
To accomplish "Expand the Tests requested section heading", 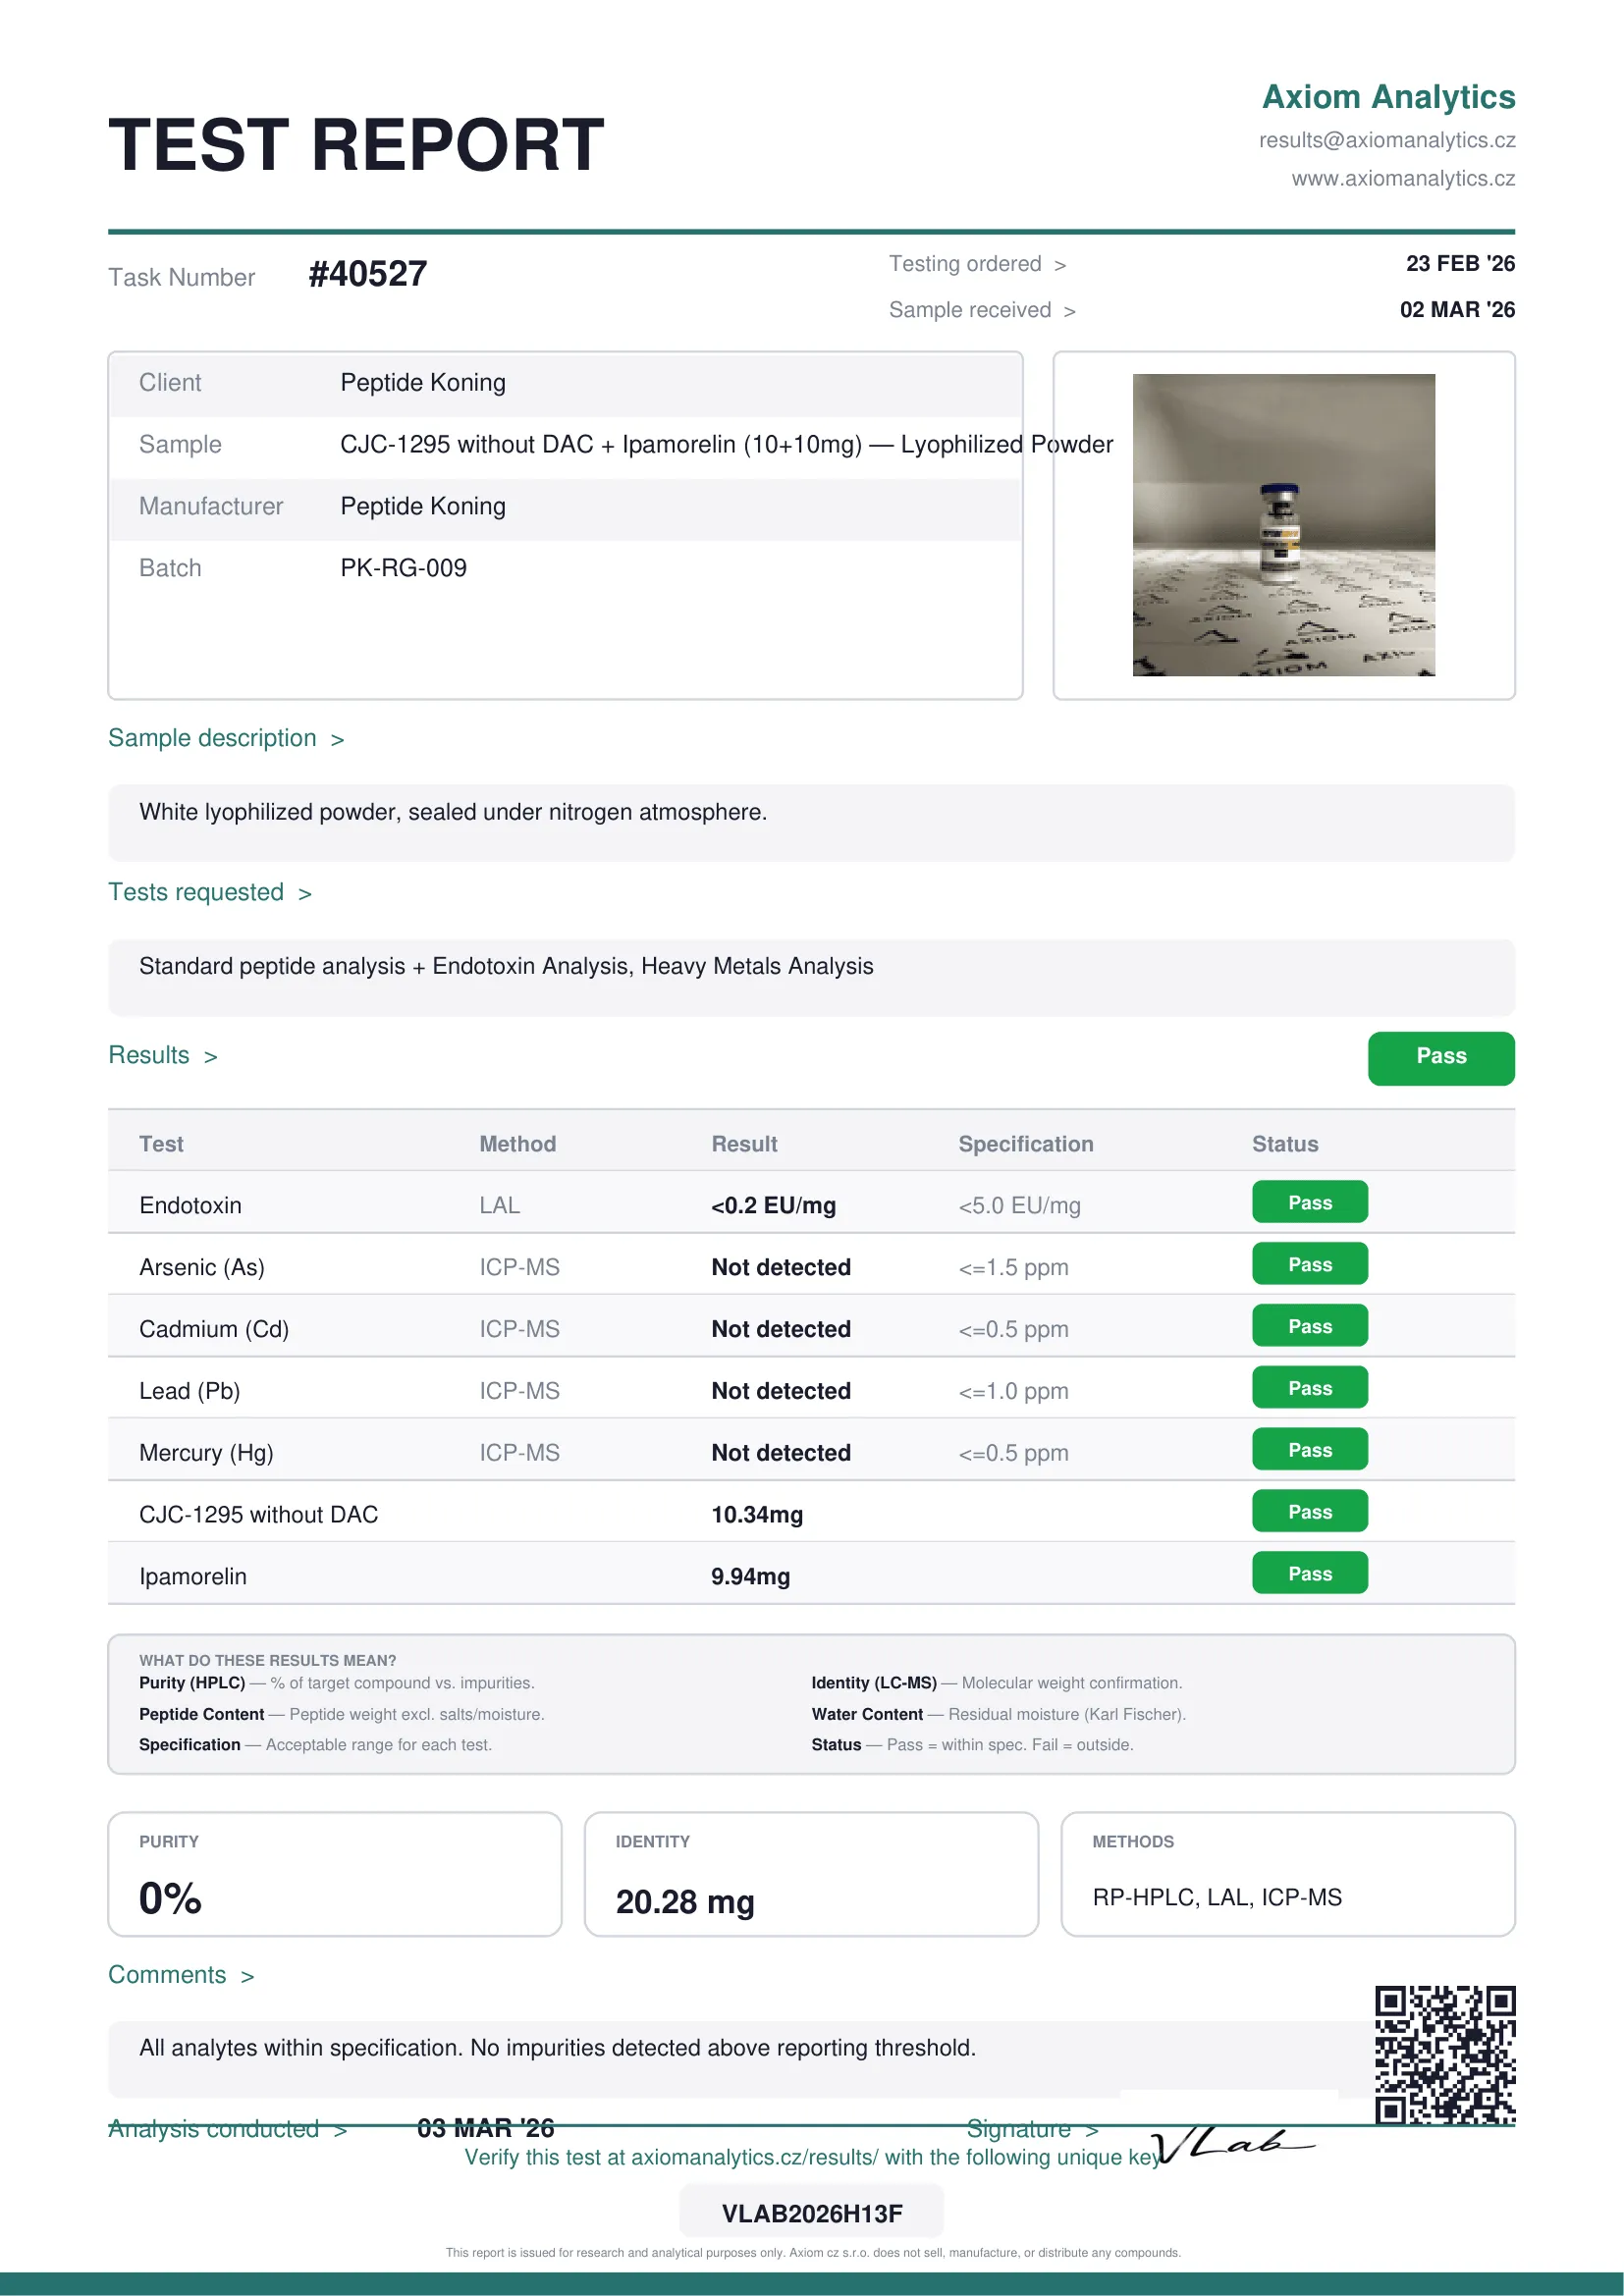I will click(x=210, y=892).
